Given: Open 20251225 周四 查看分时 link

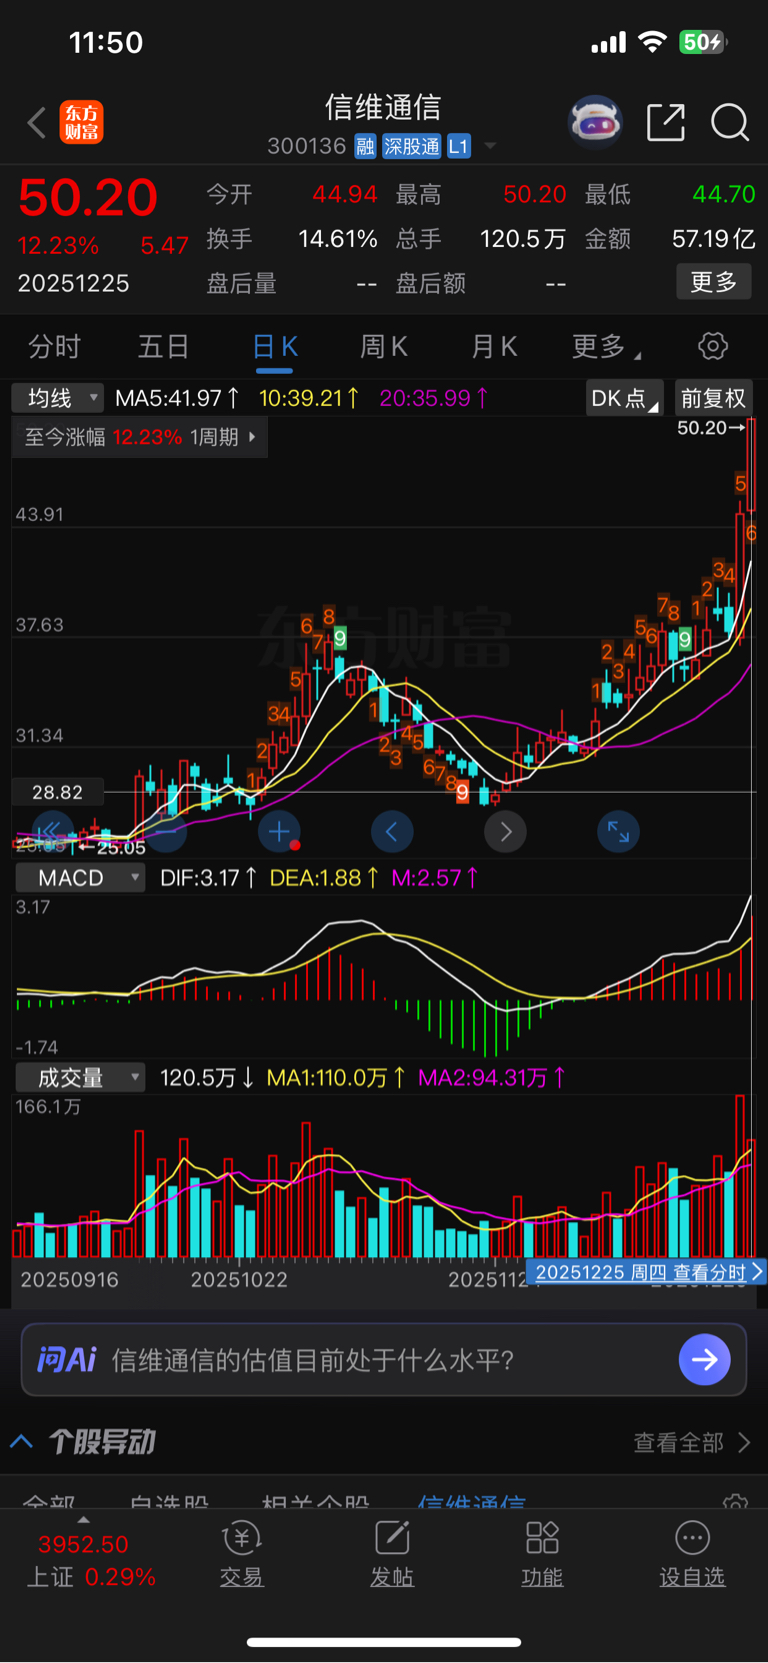Looking at the screenshot, I should click(646, 1272).
